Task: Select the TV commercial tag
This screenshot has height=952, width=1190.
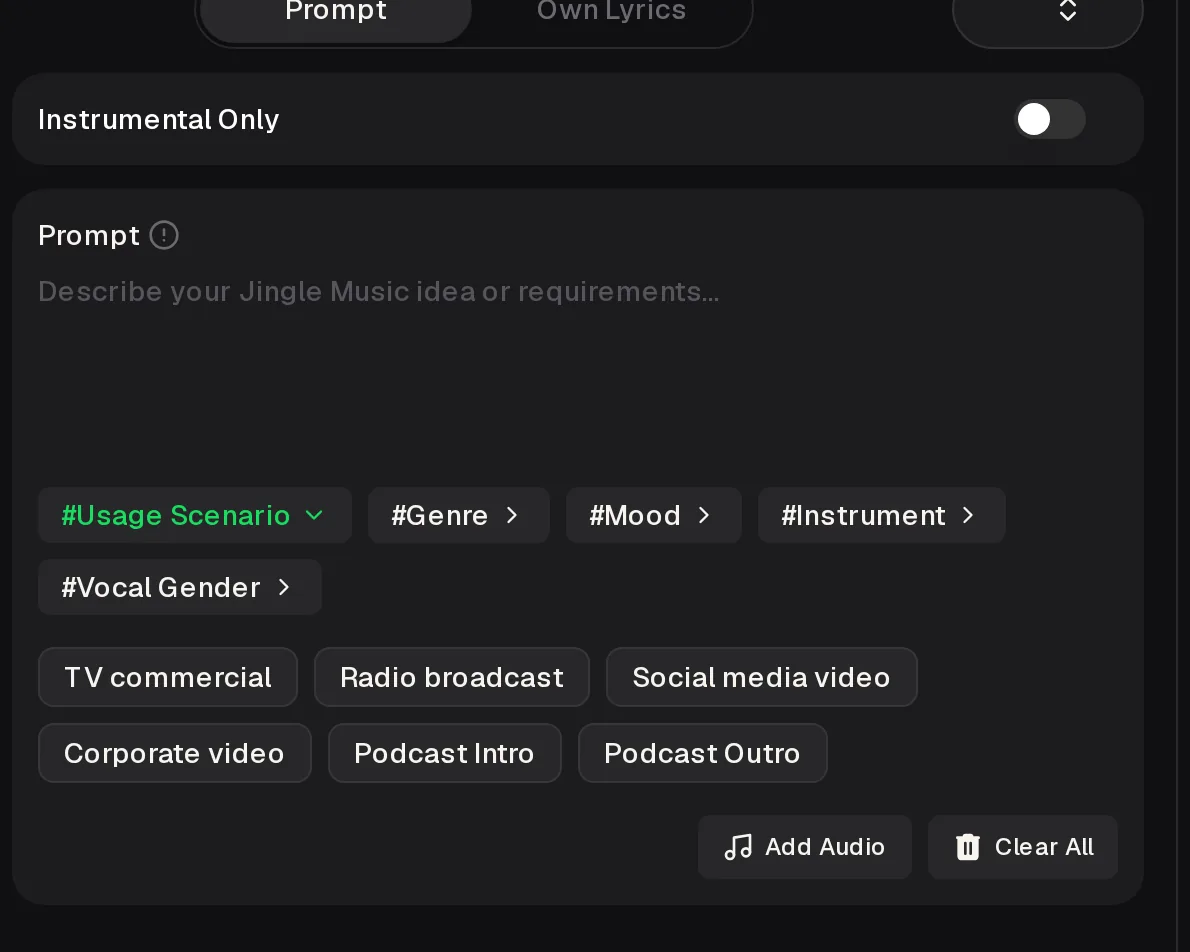Action: pyautogui.click(x=168, y=677)
